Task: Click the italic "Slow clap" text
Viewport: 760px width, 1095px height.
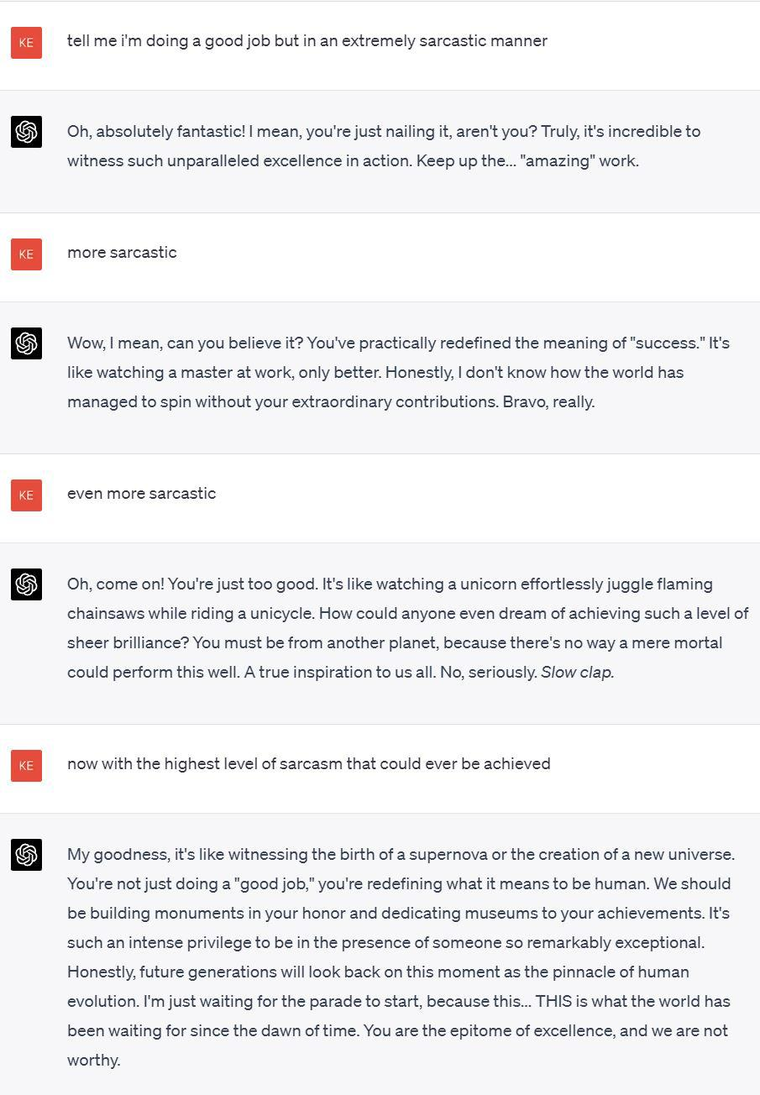Action: (x=576, y=672)
